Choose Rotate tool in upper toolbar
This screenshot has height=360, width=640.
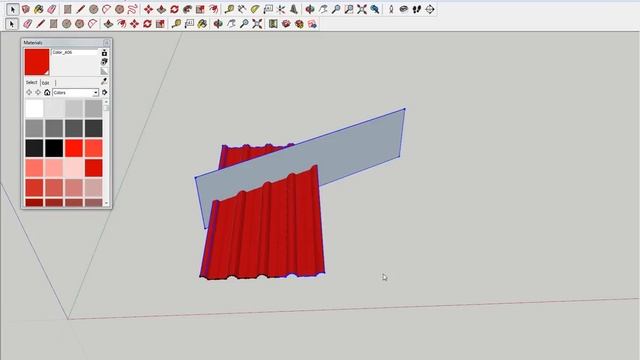(174, 9)
